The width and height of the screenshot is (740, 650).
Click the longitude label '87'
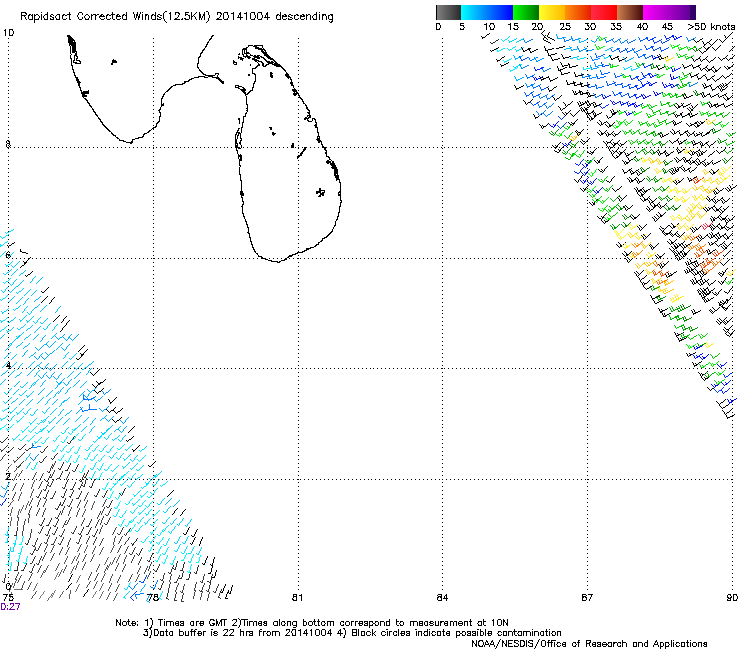[x=587, y=598]
